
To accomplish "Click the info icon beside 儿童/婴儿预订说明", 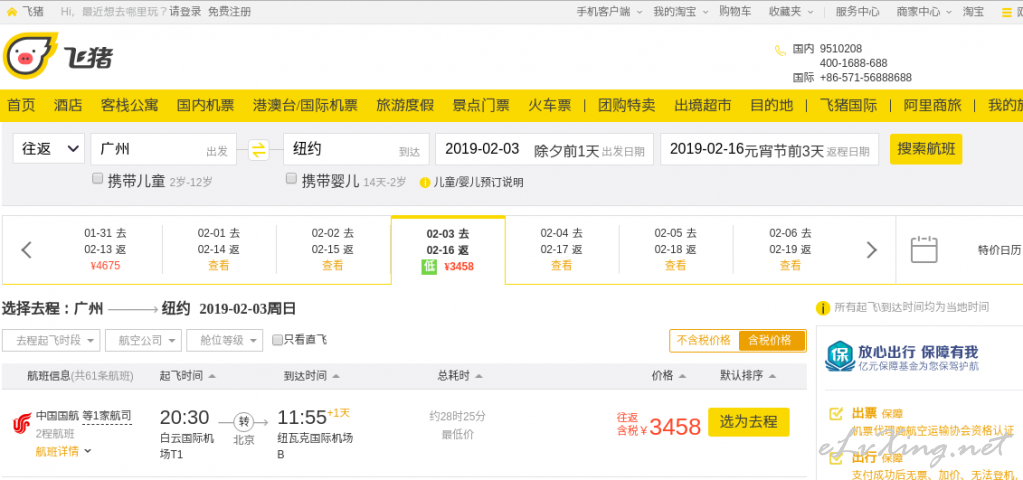I will click(x=425, y=183).
